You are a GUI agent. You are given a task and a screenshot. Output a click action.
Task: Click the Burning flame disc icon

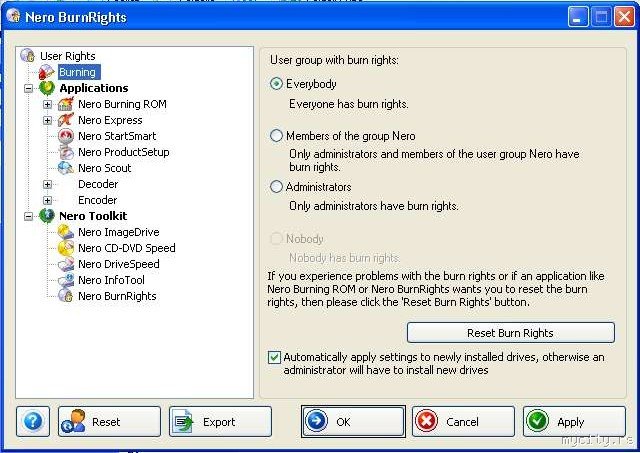pyautogui.click(x=47, y=72)
